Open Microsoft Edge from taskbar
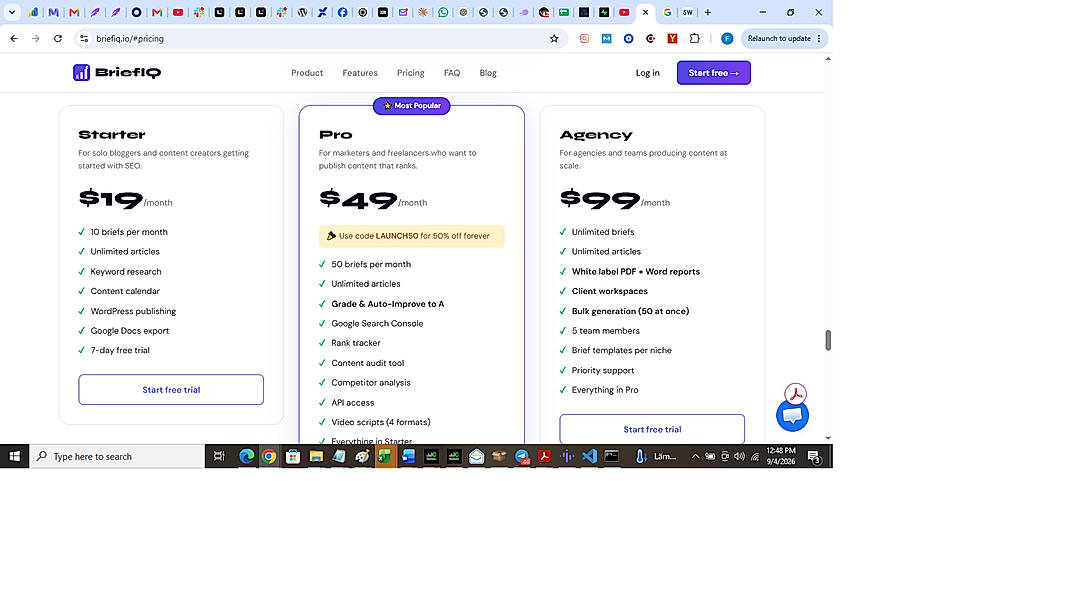1070x602 pixels. (246, 456)
